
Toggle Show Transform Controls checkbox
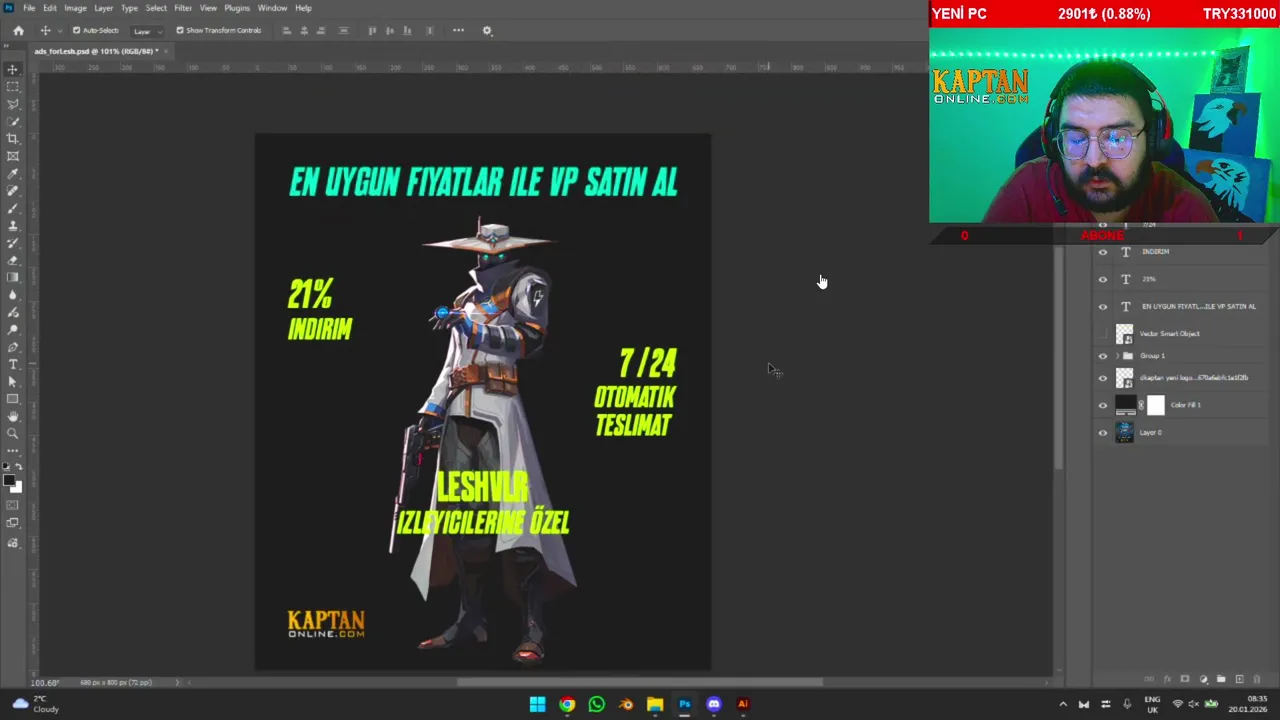pyautogui.click(x=180, y=30)
